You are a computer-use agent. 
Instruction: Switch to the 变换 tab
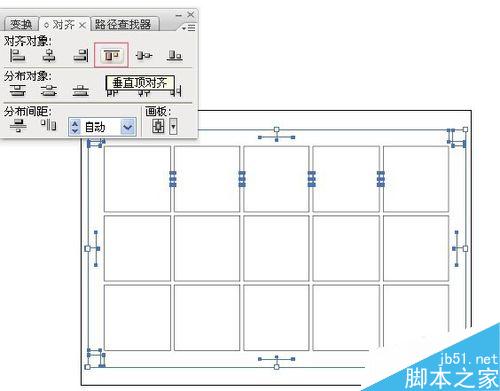tap(21, 24)
